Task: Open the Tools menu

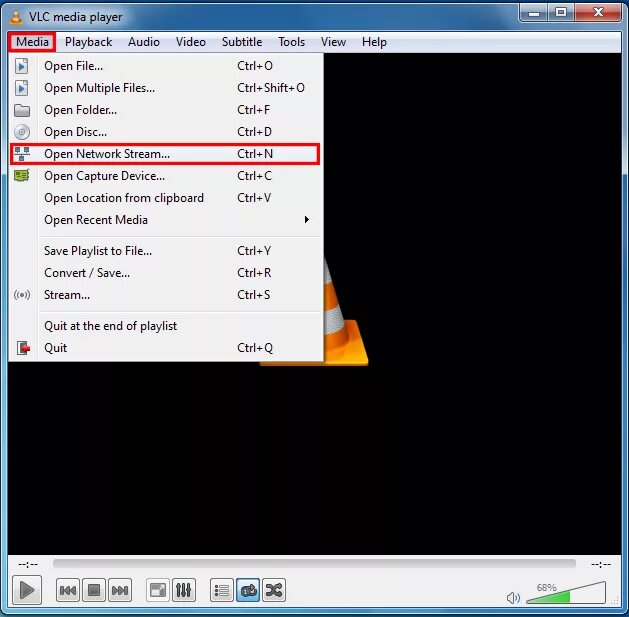Action: (292, 42)
